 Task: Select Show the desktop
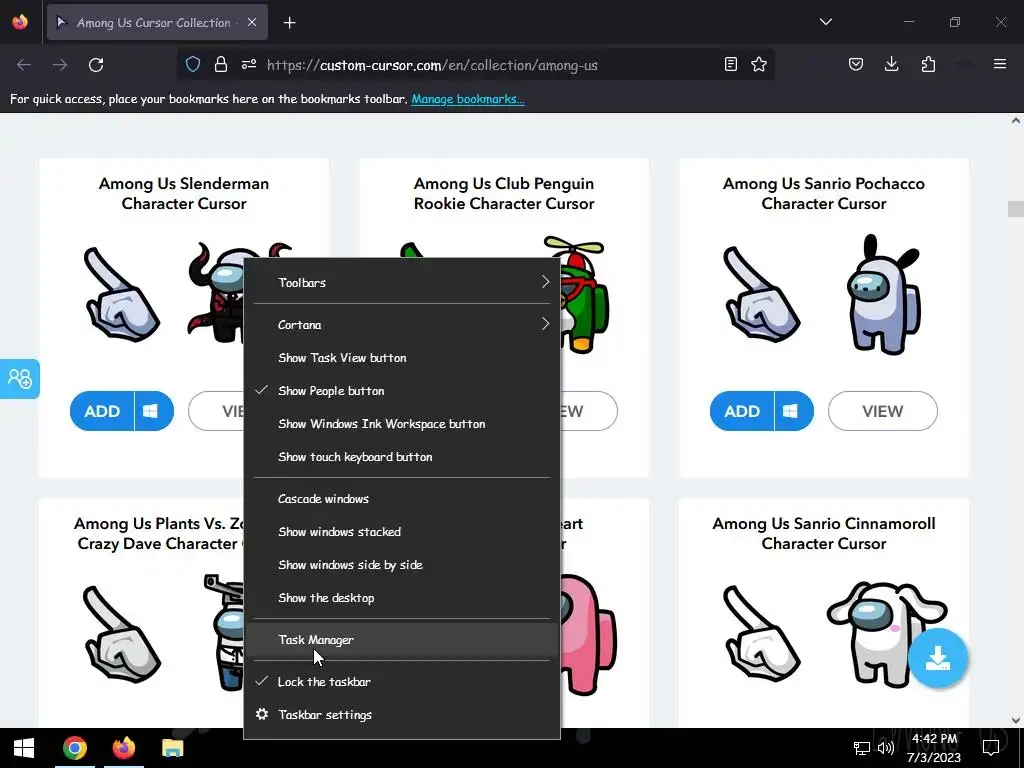tap(402, 598)
